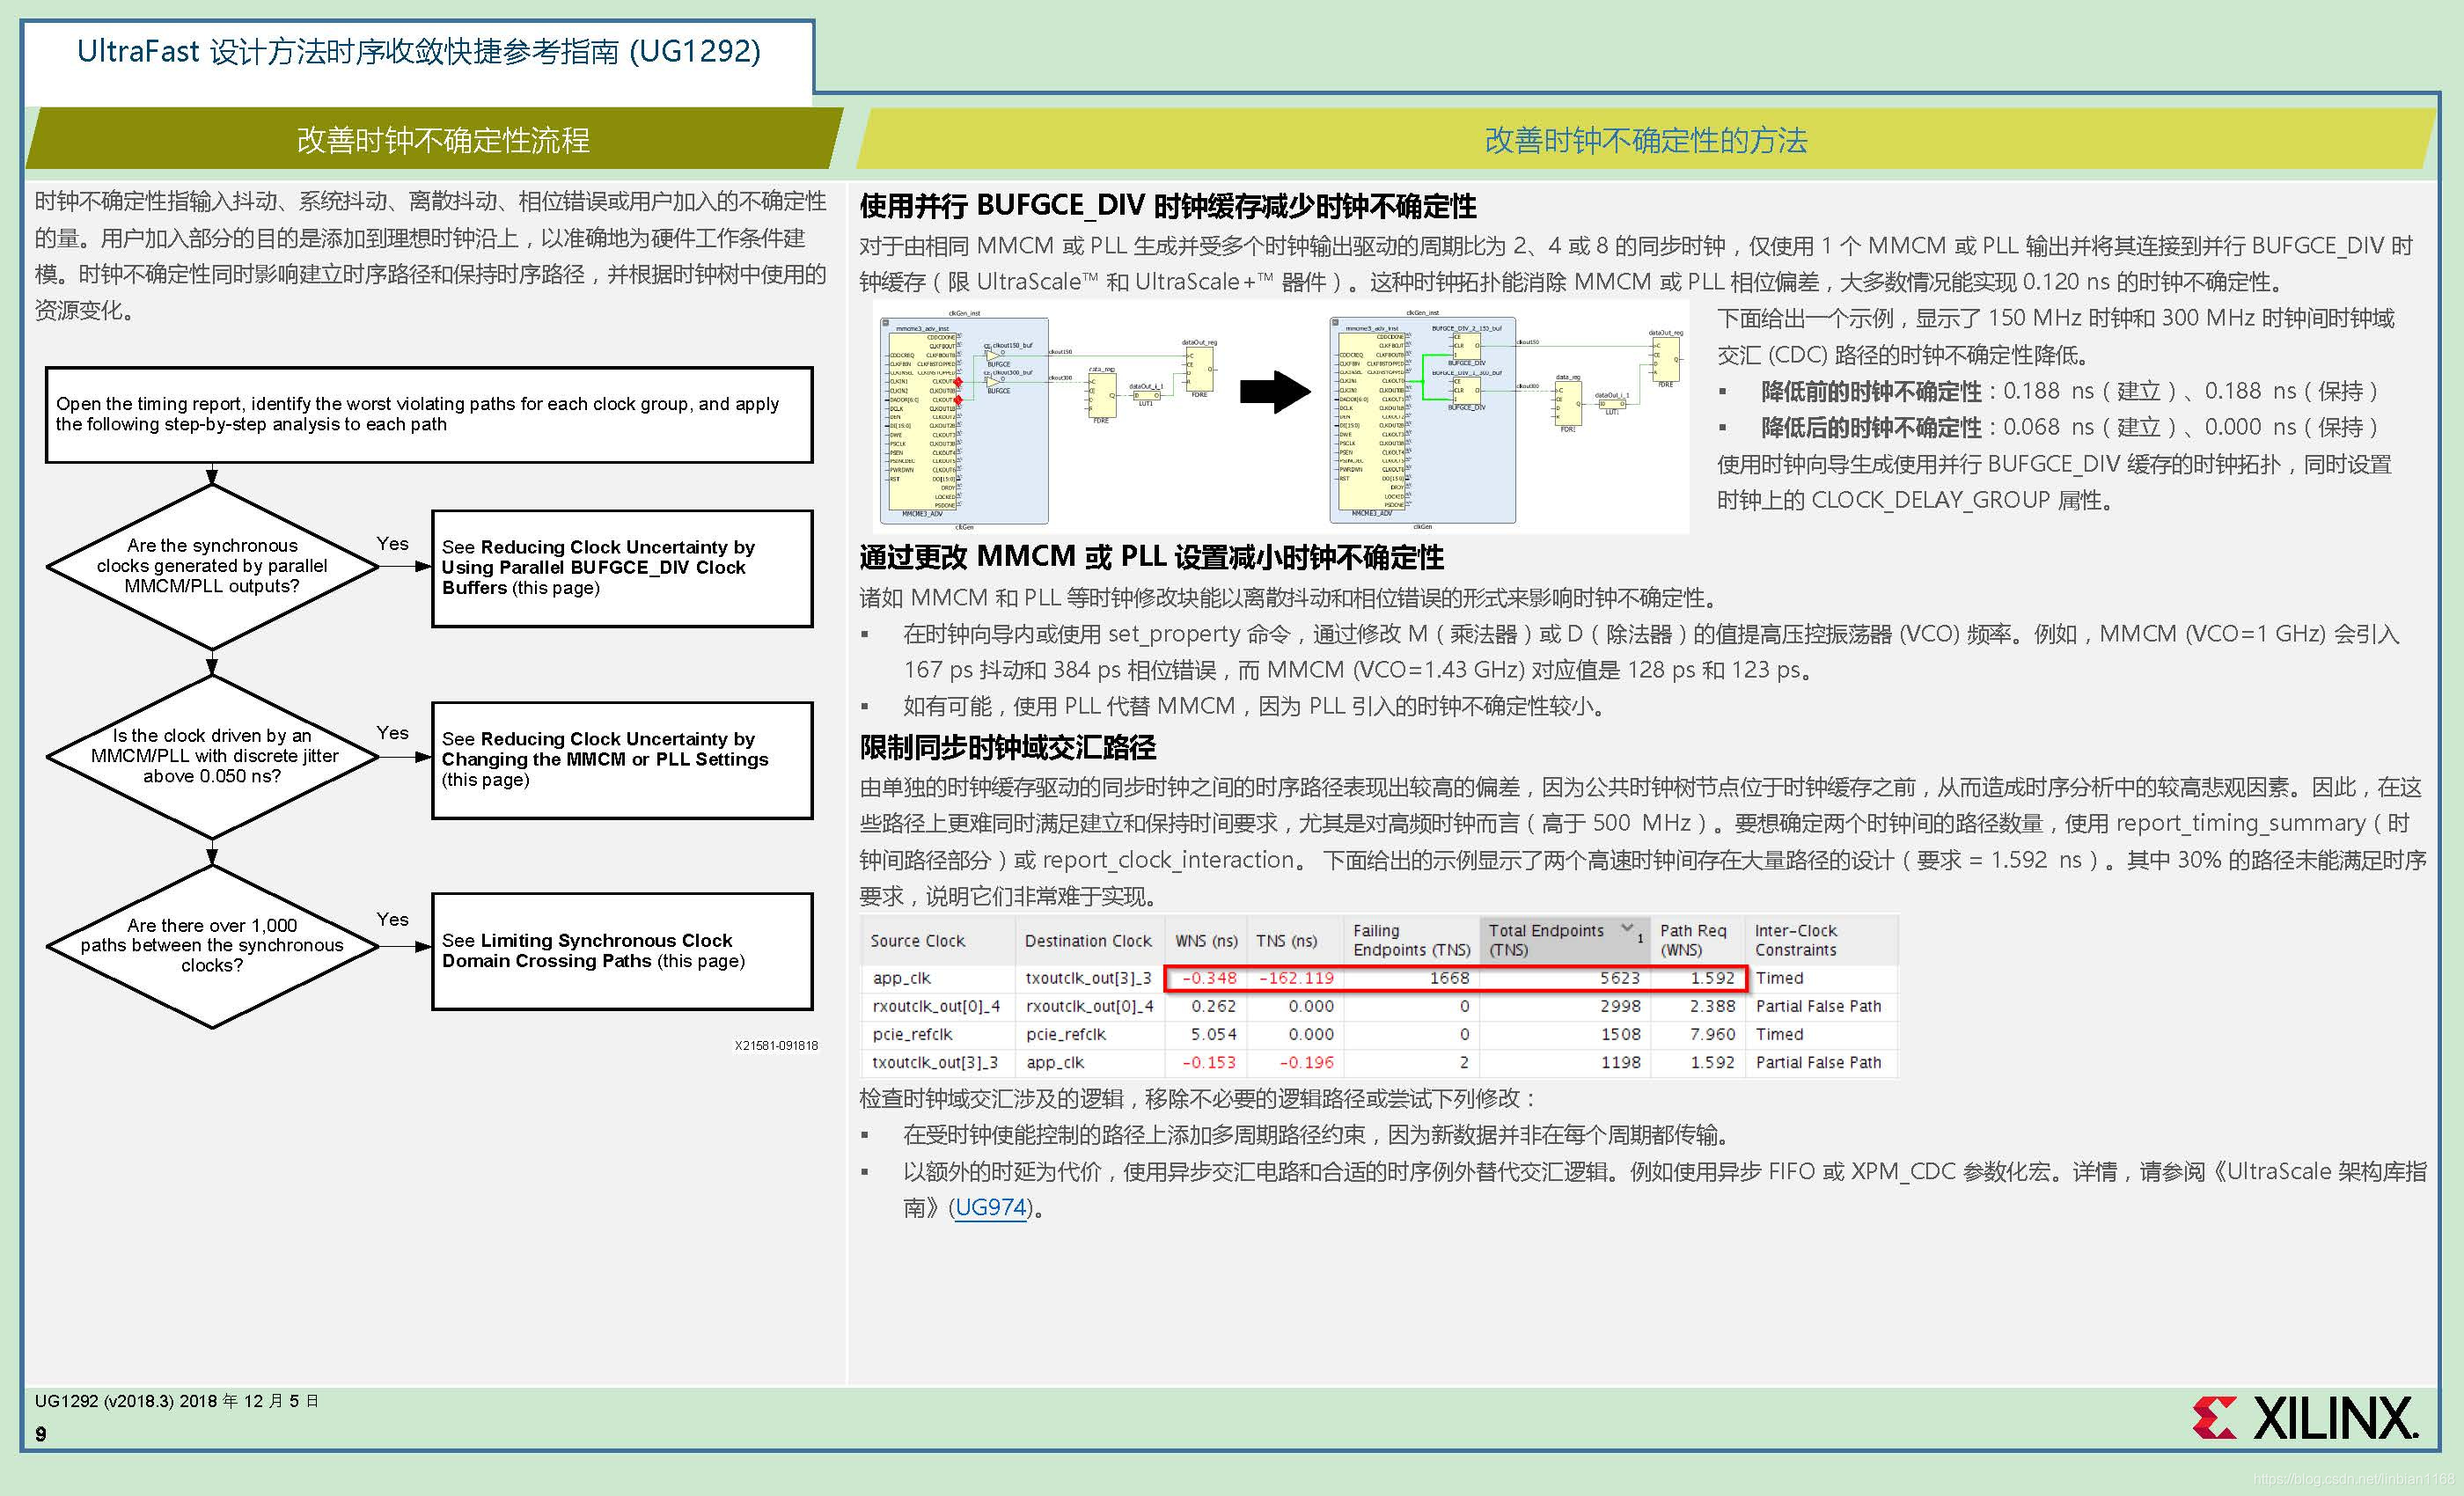Click the UltraFast (UG1292) document title
2464x1496 pixels.
pyautogui.click(x=419, y=51)
